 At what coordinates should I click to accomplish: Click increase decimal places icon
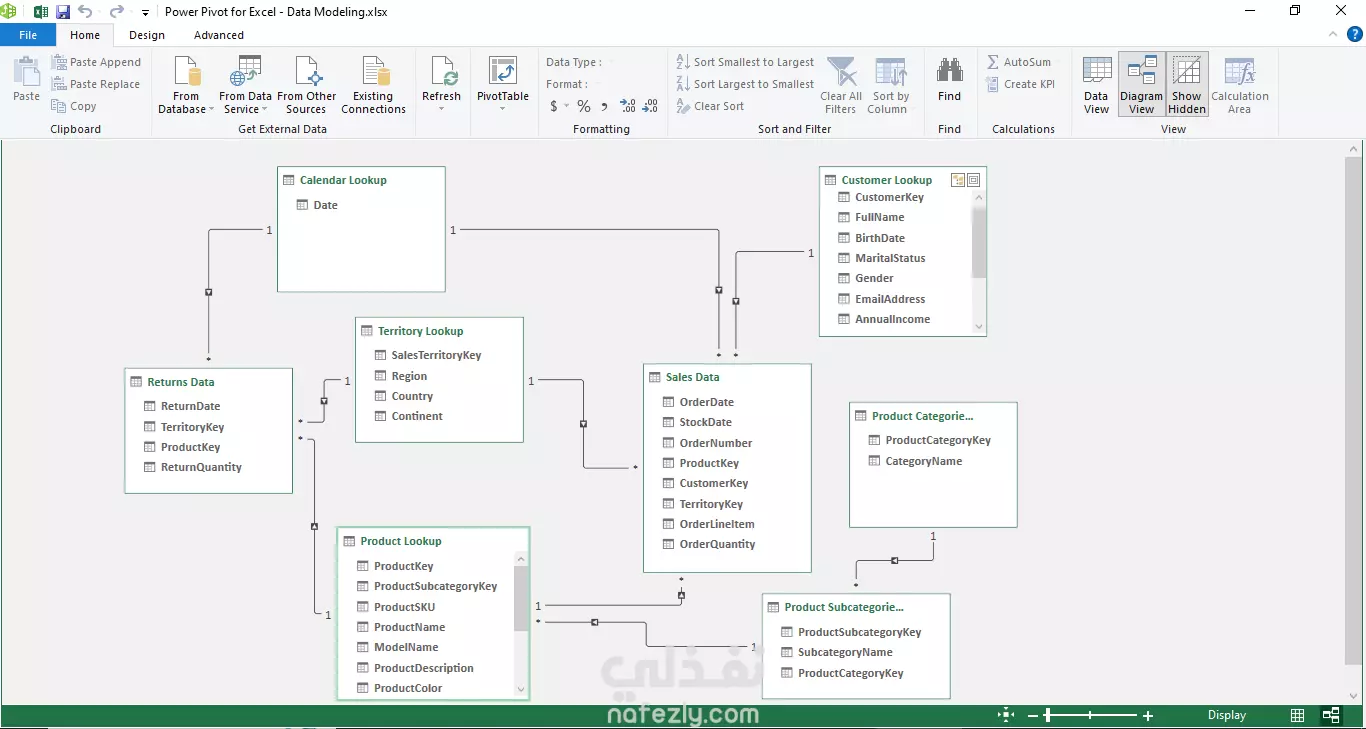(x=628, y=105)
